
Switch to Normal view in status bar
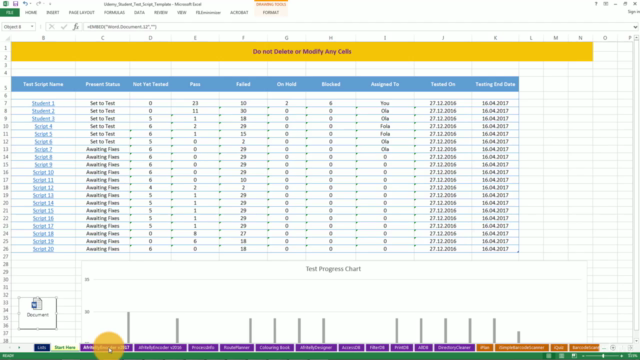[549, 356]
